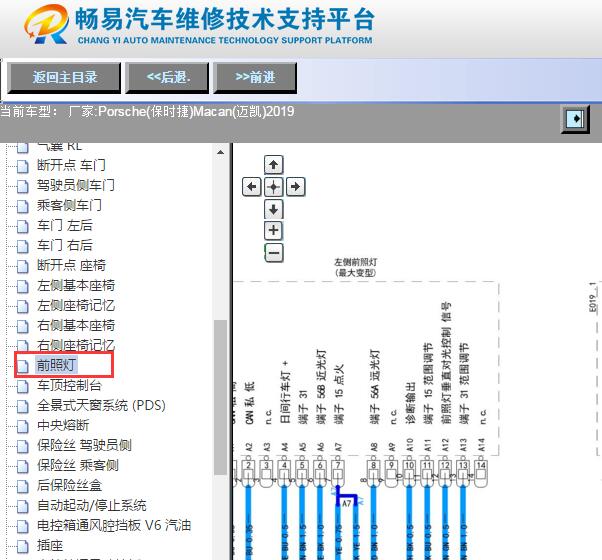This screenshot has width=602, height=560.
Task: Open 右侧基本座椅 entry
Action: (x=76, y=325)
